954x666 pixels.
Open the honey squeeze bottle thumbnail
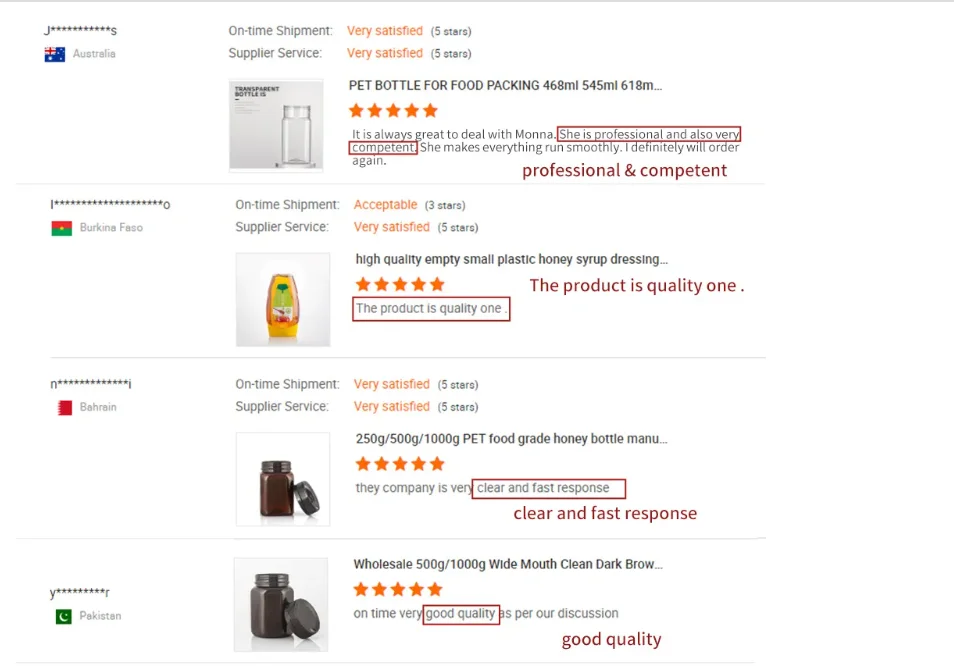(x=283, y=299)
